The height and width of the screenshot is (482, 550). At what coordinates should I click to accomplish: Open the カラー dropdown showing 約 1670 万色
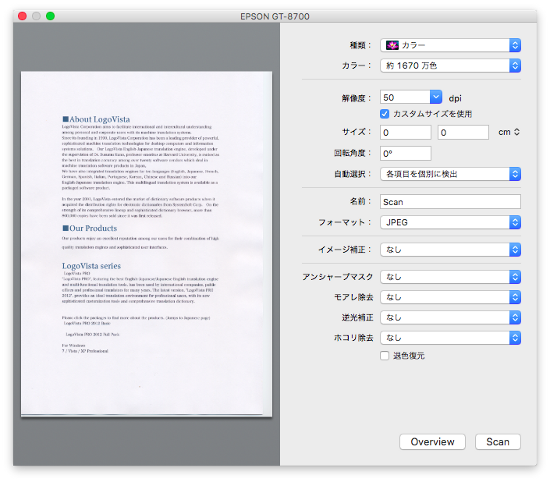(x=450, y=66)
